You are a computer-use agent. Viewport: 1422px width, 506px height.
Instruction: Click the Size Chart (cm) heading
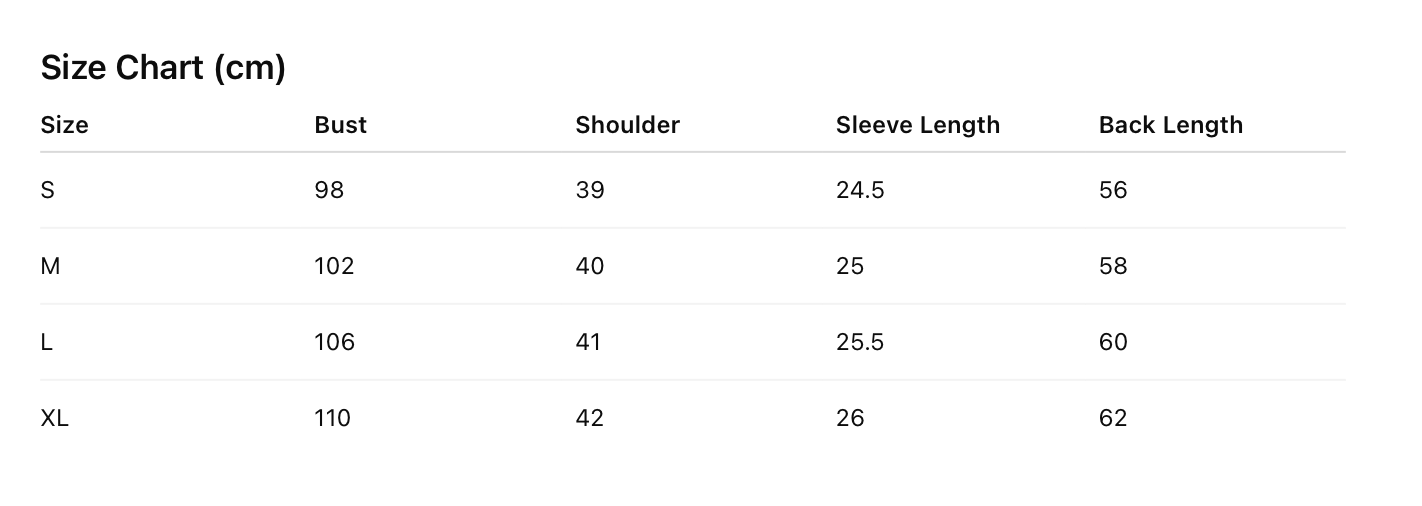click(x=163, y=68)
